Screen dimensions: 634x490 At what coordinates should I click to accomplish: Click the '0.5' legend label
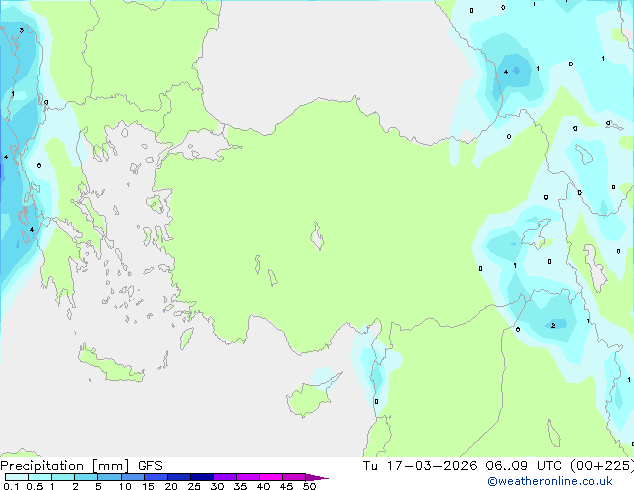pos(34,486)
